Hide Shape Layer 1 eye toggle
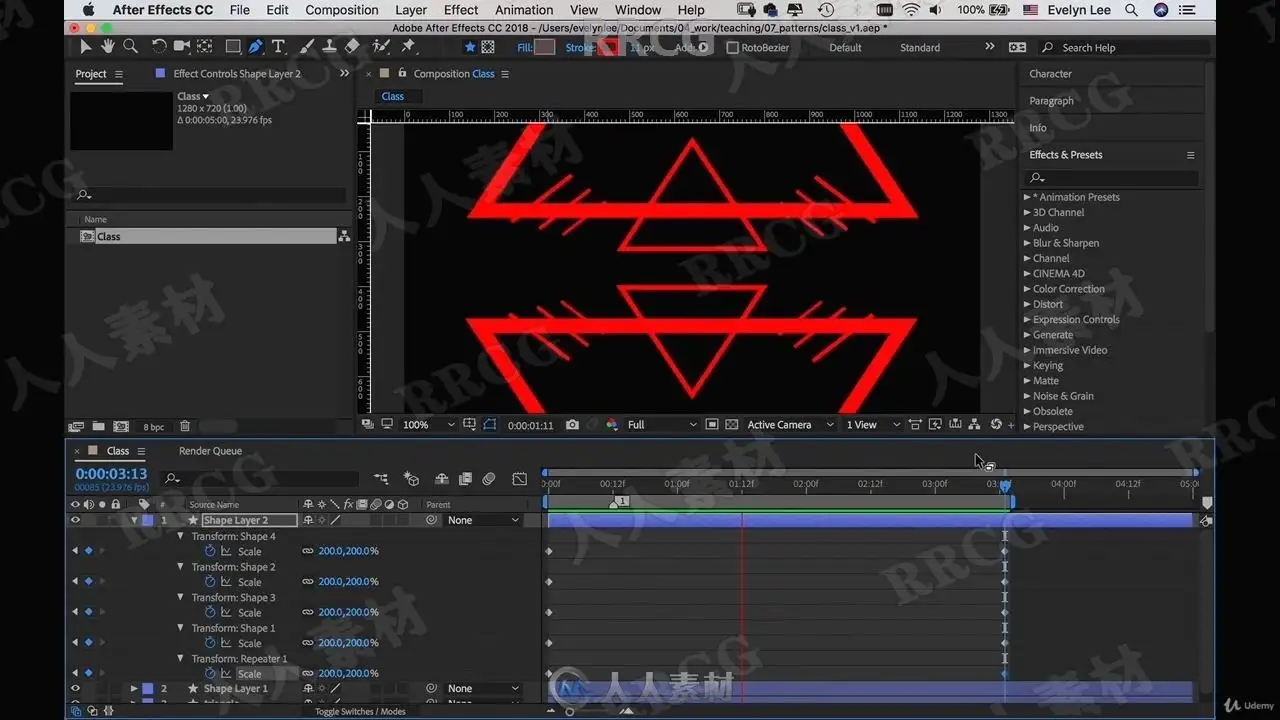 (75, 689)
